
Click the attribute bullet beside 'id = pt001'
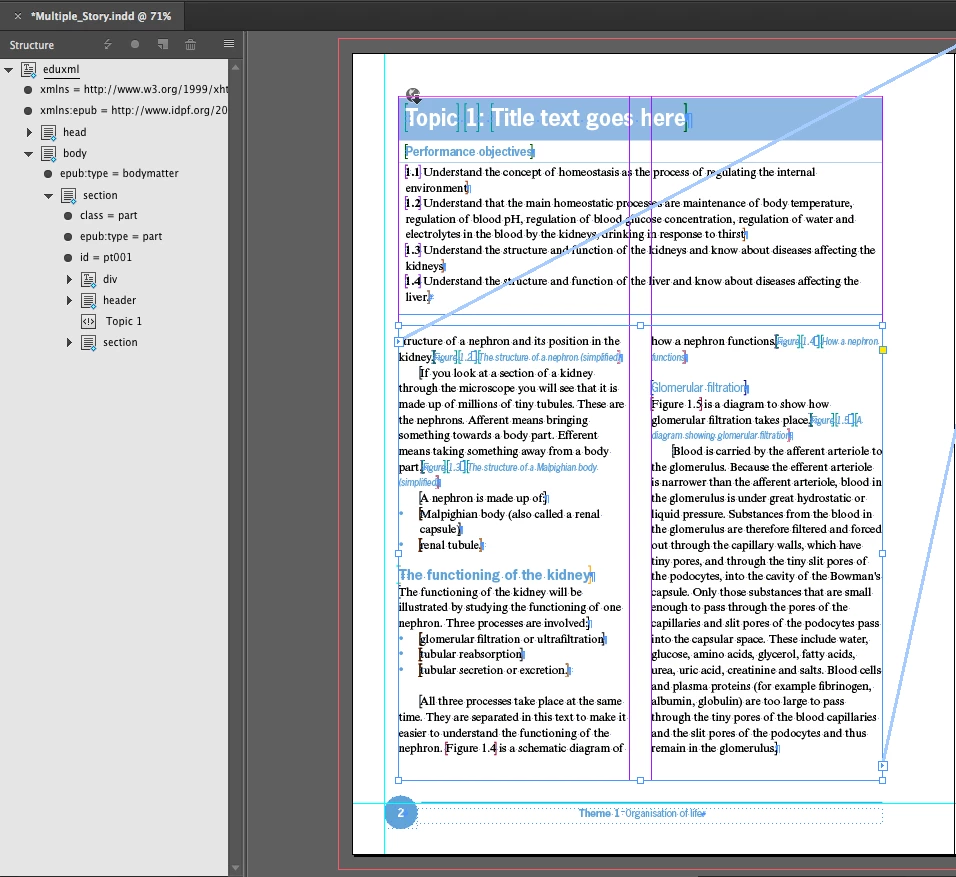click(x=68, y=257)
